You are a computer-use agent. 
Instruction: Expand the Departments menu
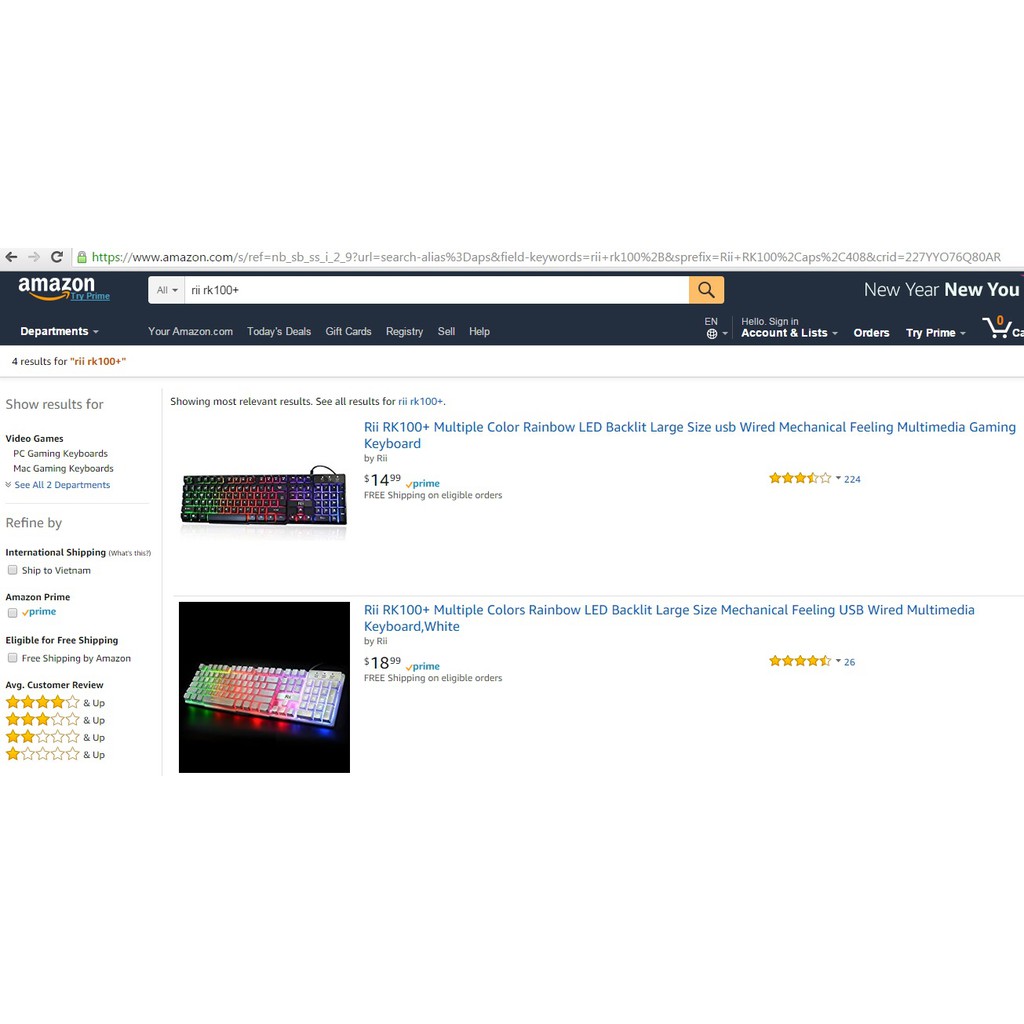59,331
